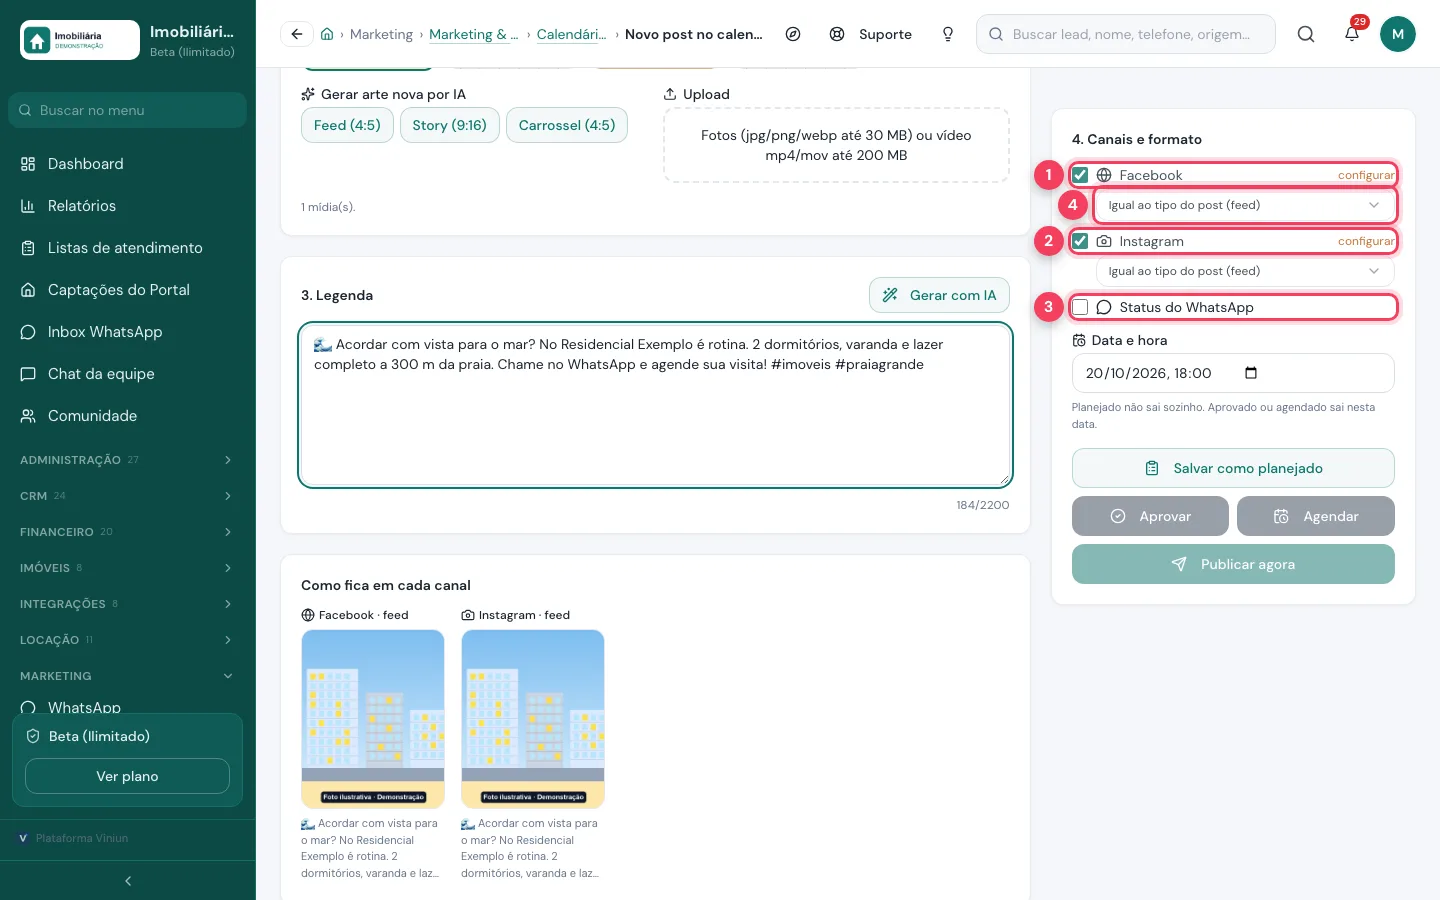The width and height of the screenshot is (1440, 900).
Task: Click Gerar com IA button
Action: 939,295
